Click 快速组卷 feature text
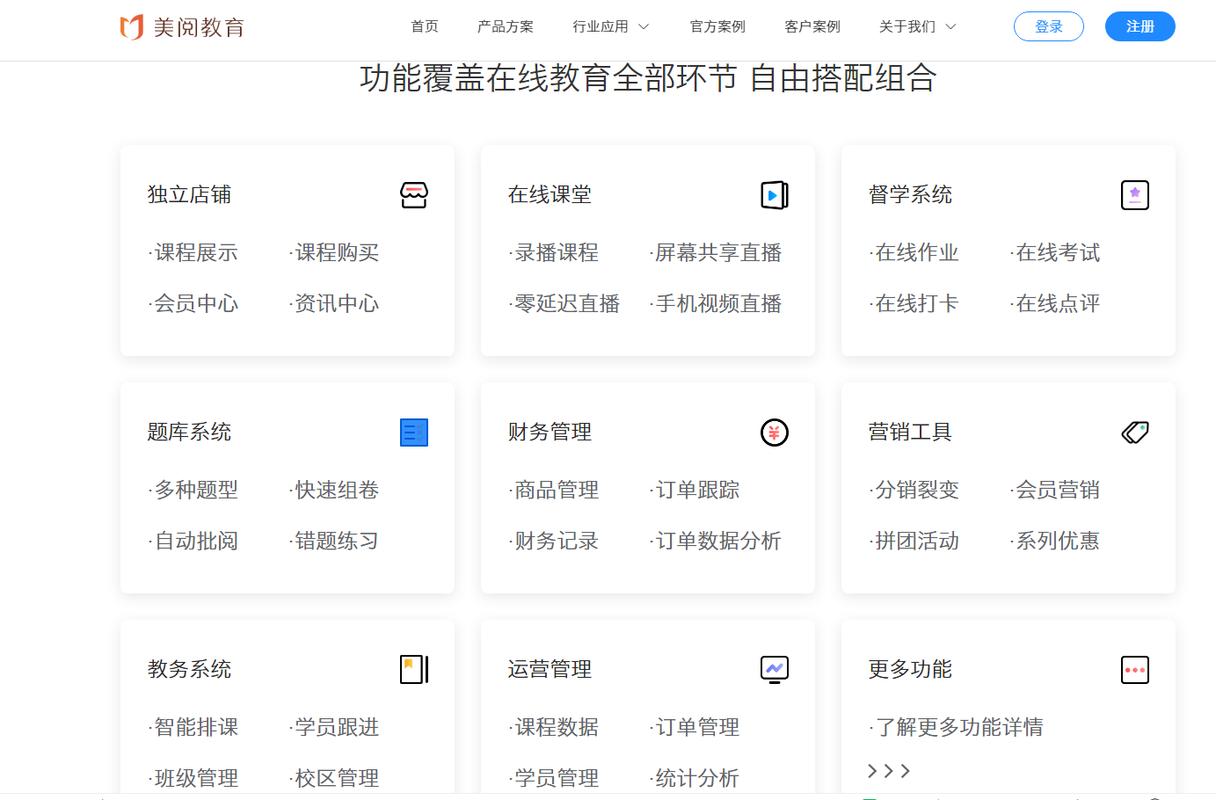This screenshot has height=800, width=1216. (334, 490)
